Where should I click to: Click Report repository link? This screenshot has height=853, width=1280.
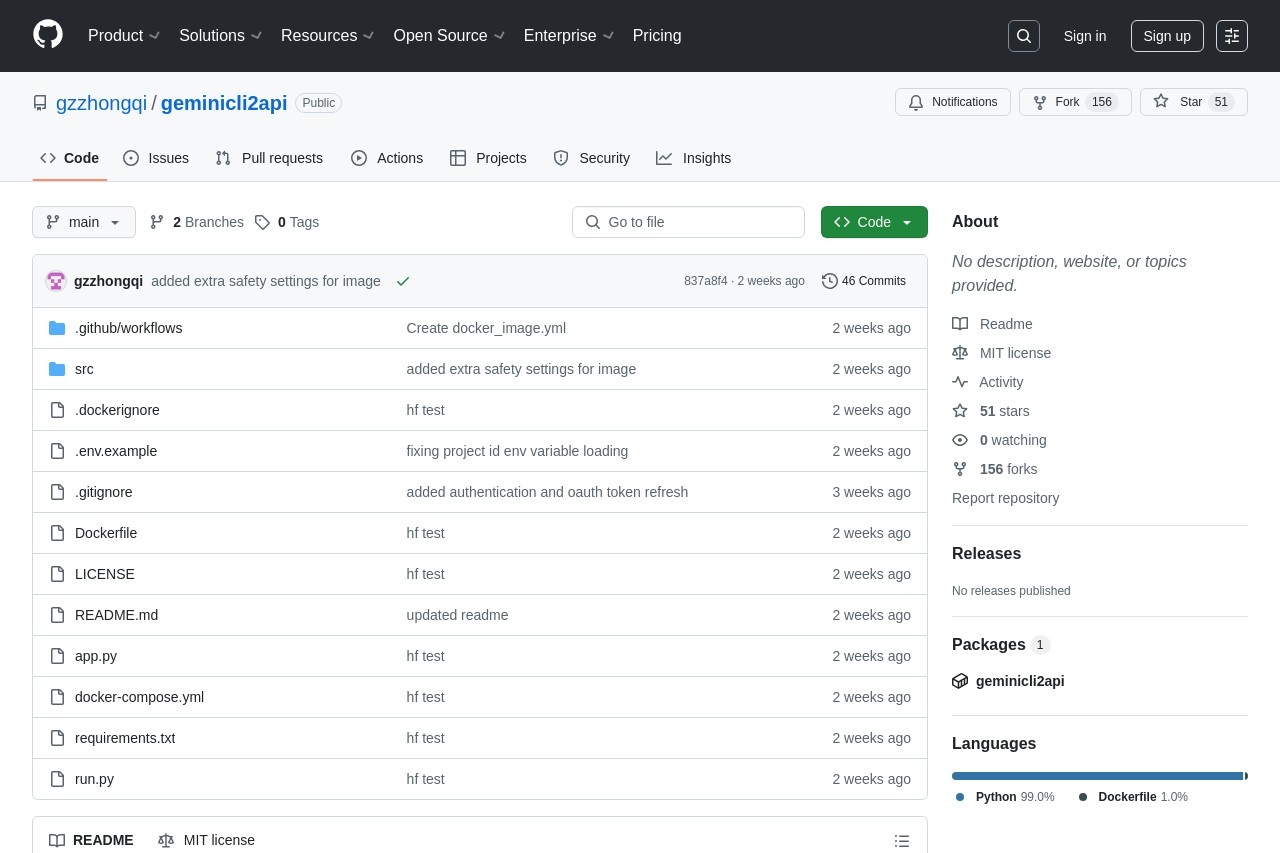tap(1005, 498)
